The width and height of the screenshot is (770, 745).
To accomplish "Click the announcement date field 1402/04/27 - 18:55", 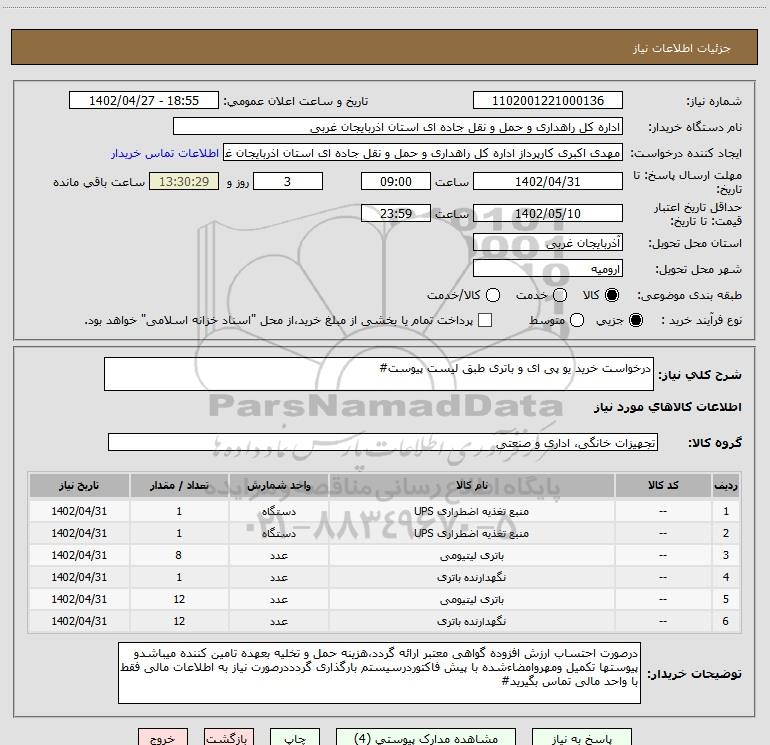I will (x=144, y=101).
